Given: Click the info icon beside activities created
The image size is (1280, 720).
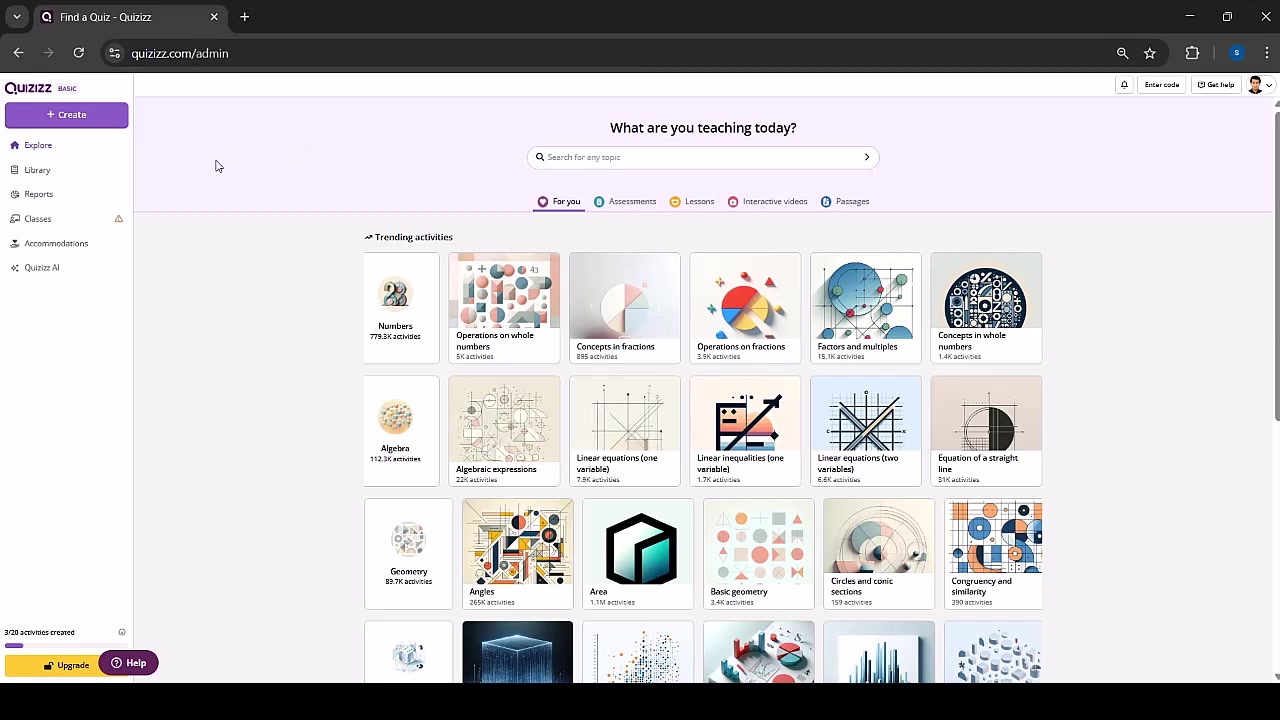Looking at the screenshot, I should coord(122,632).
